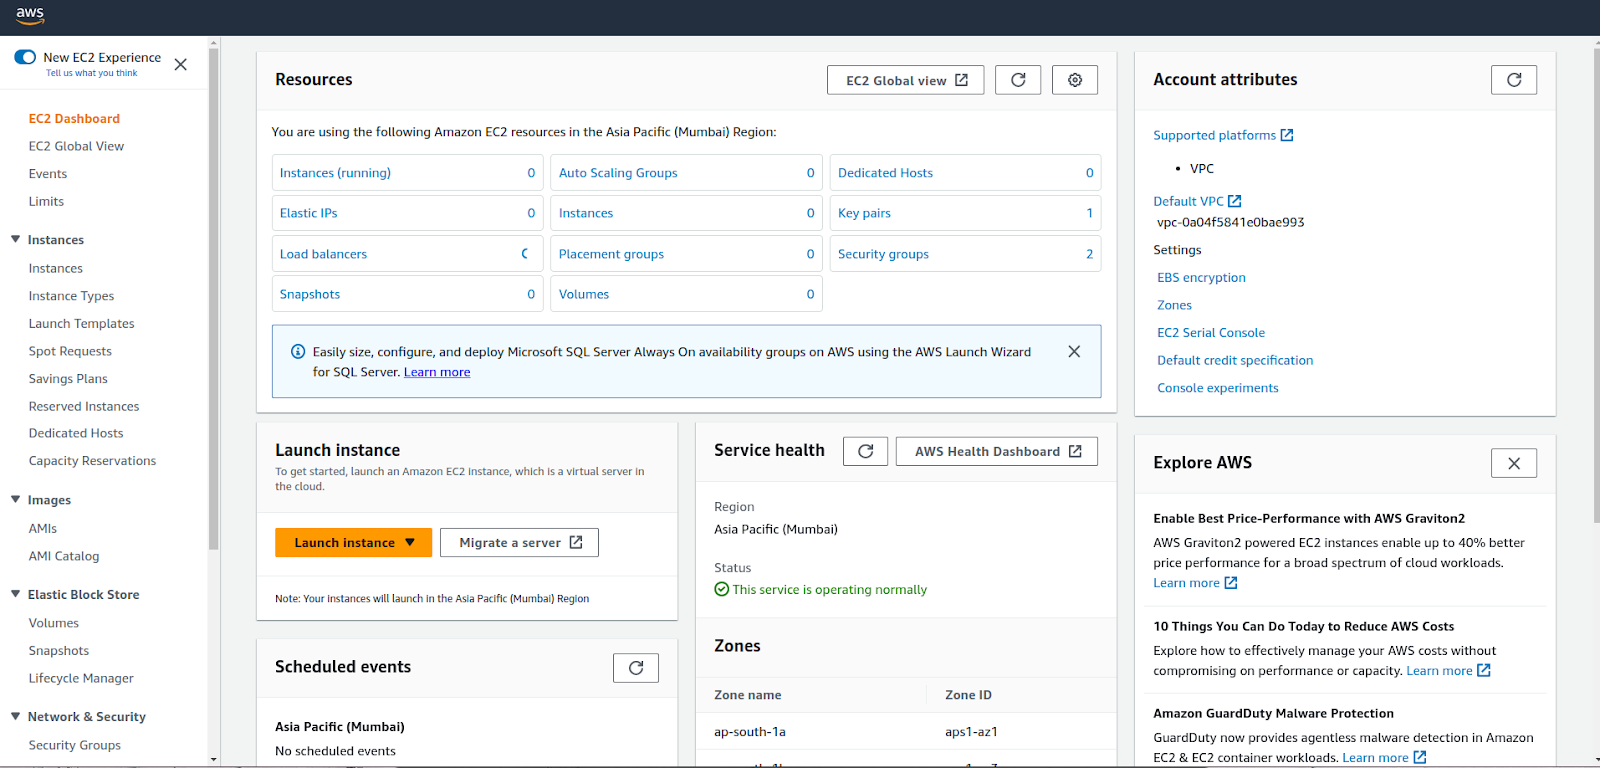Viewport: 1600px width, 768px height.
Task: Close the New EC2 Experience banner
Action: coord(181,64)
